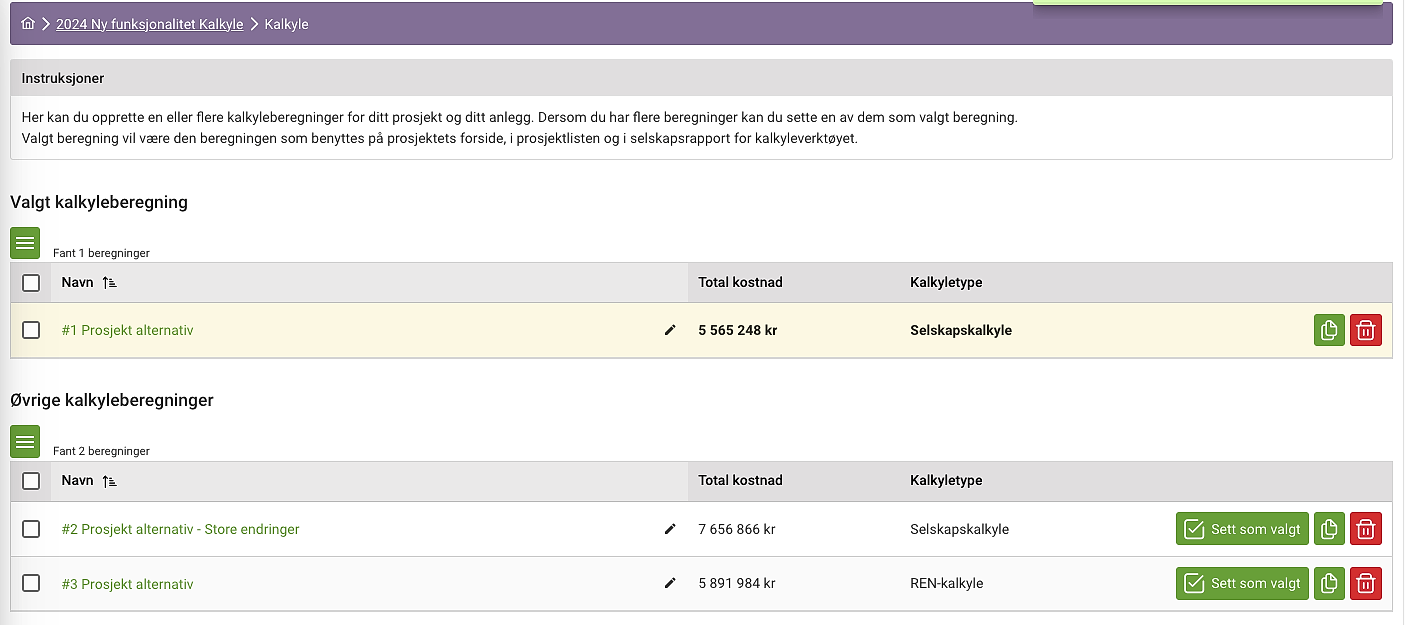Screen dimensions: 1405x625
Task: Click Kalkyletype header in Valgt kalkyleberegning table
Action: pos(946,283)
